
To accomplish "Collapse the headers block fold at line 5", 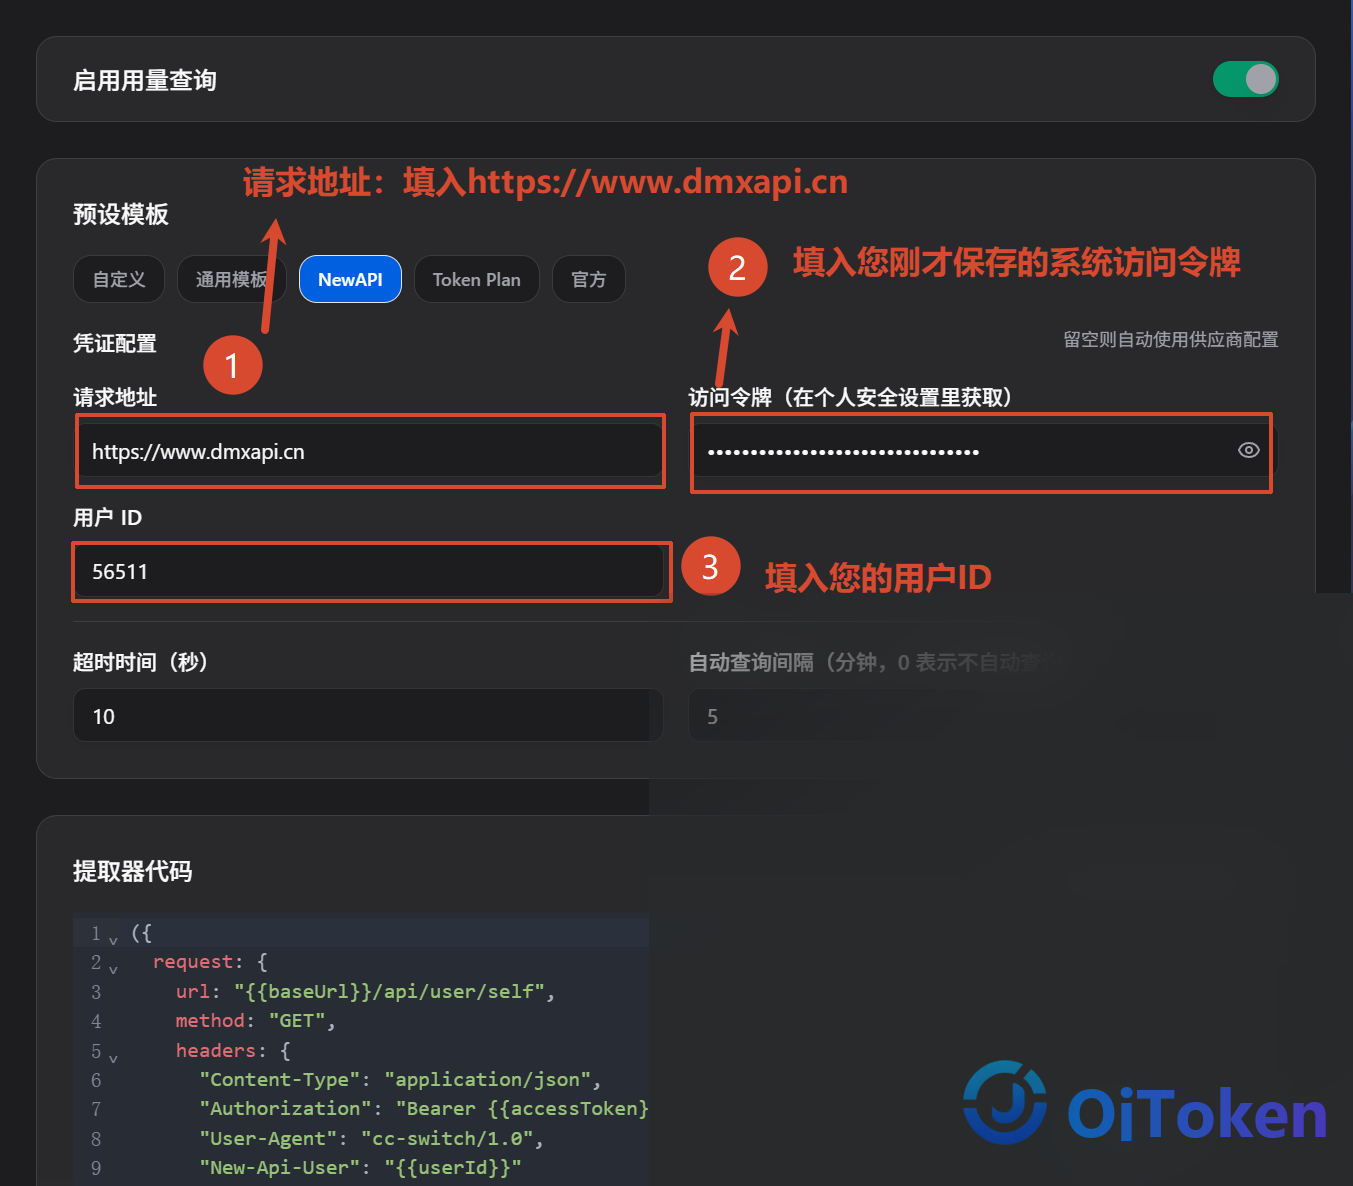I will tap(113, 1058).
